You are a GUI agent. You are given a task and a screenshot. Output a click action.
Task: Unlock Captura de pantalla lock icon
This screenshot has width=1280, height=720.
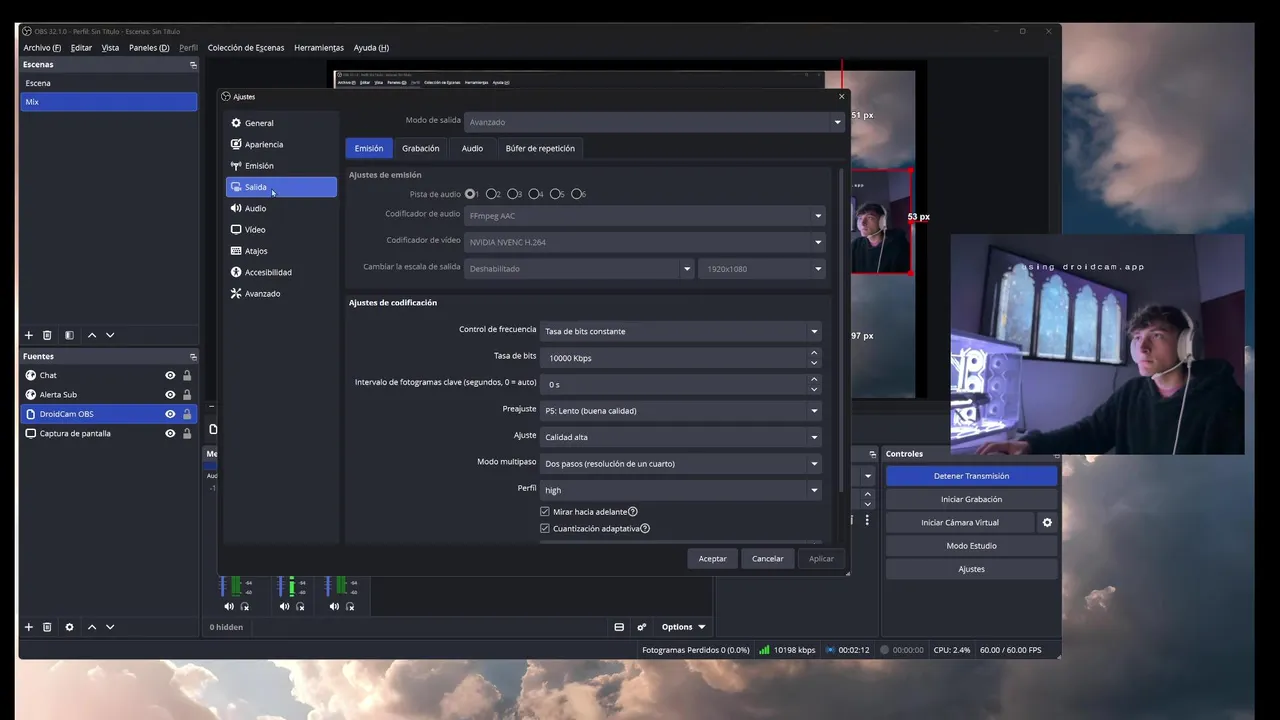point(187,434)
